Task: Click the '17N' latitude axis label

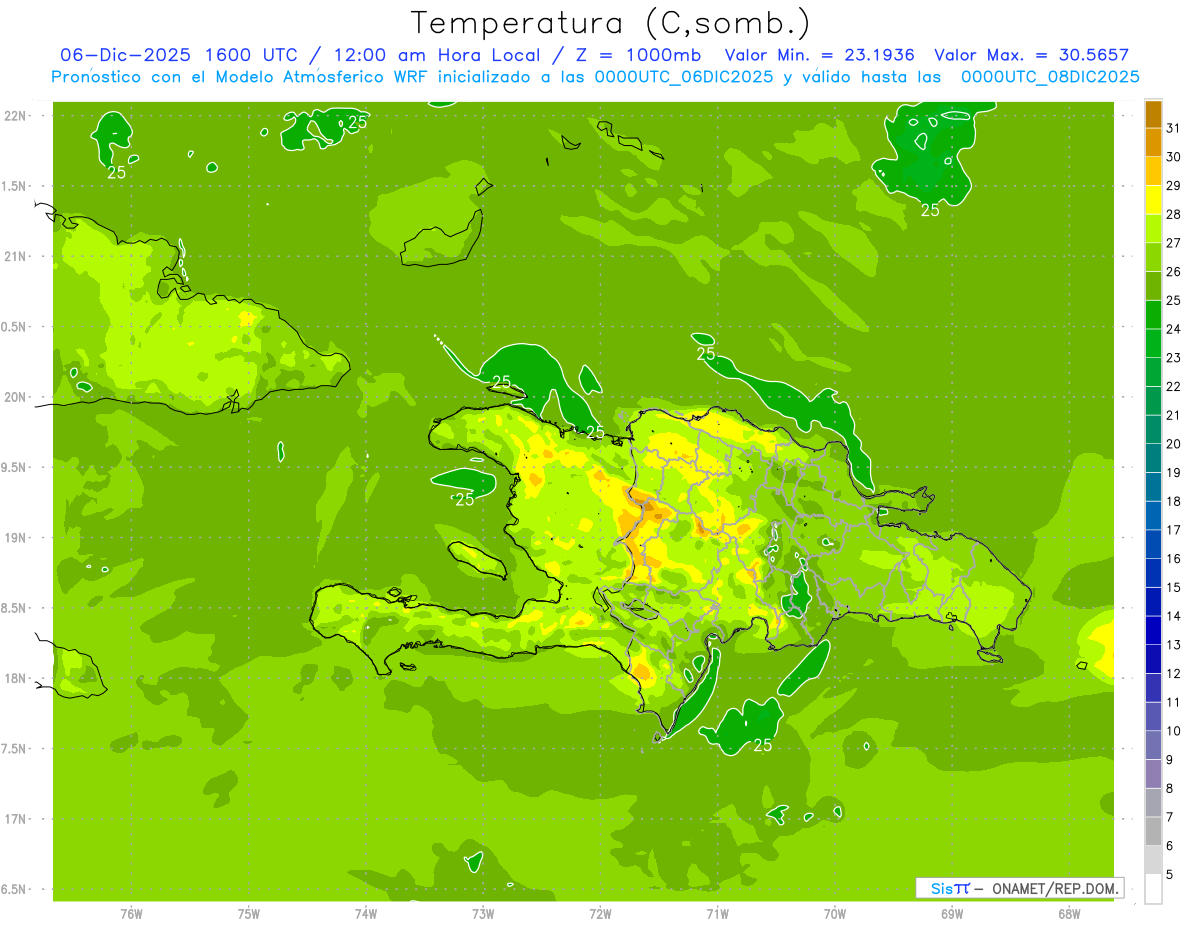Action: click(x=15, y=819)
